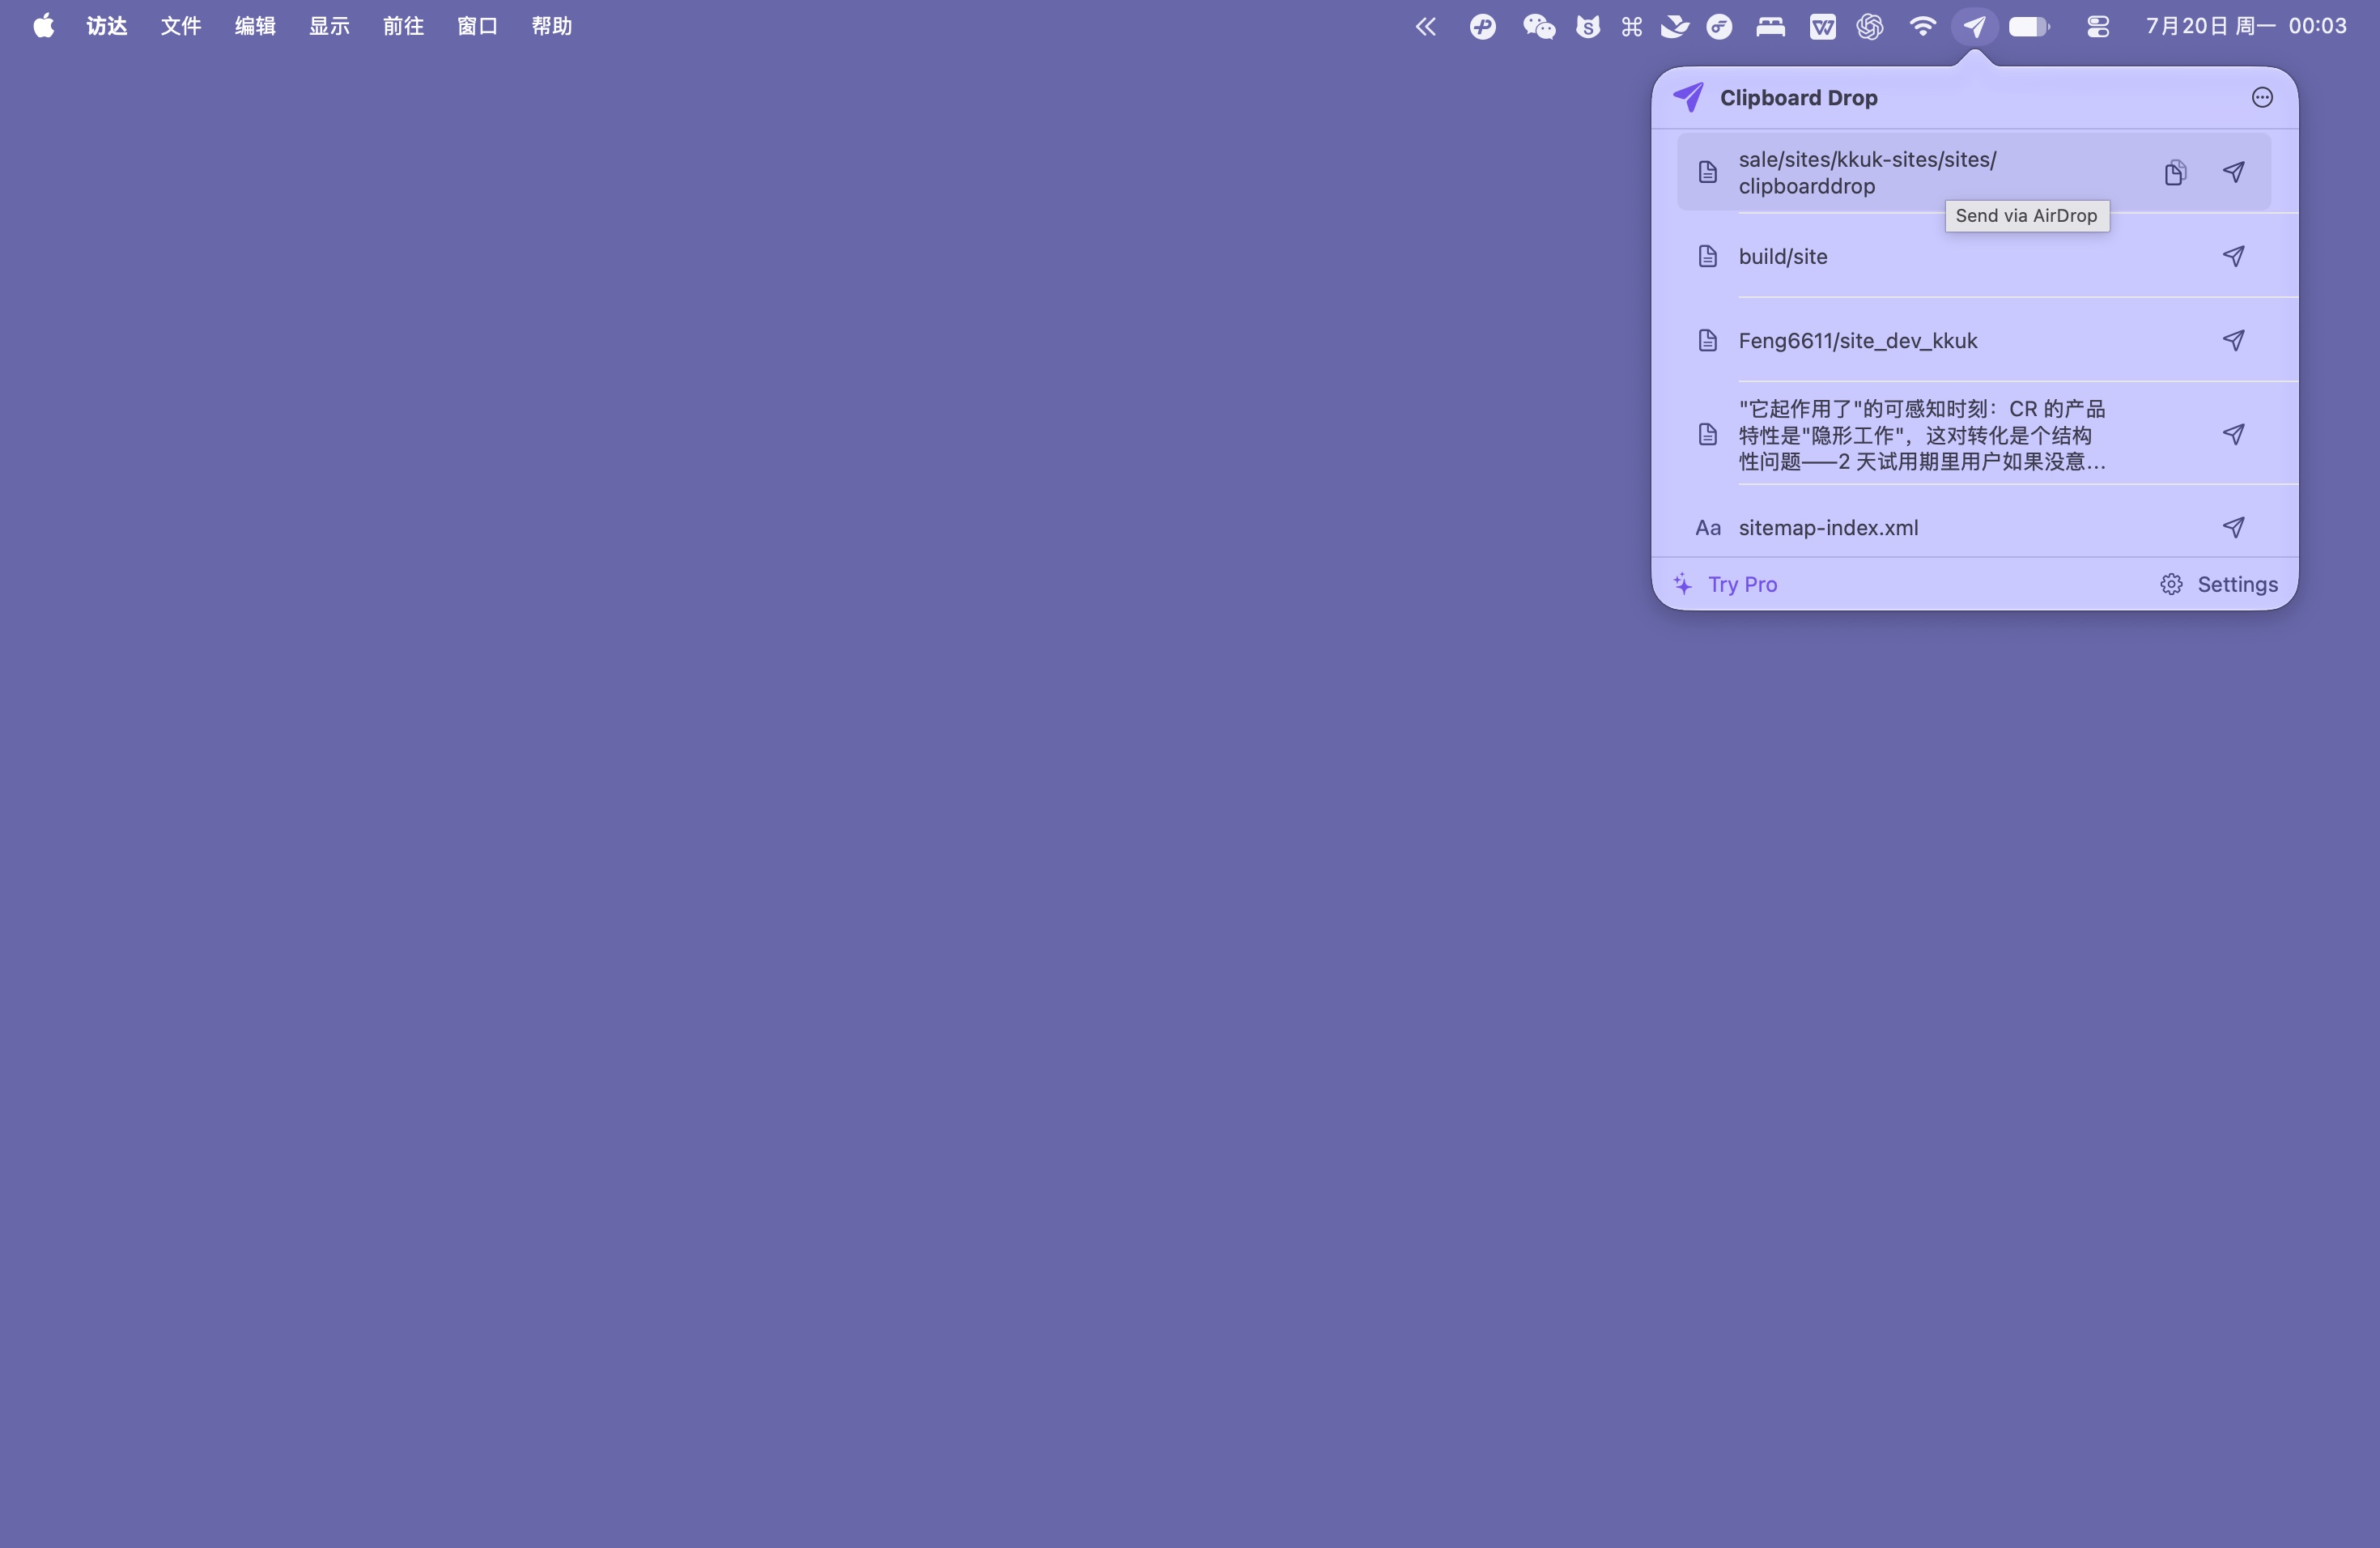Click the document icon beside build/site

point(1708,256)
